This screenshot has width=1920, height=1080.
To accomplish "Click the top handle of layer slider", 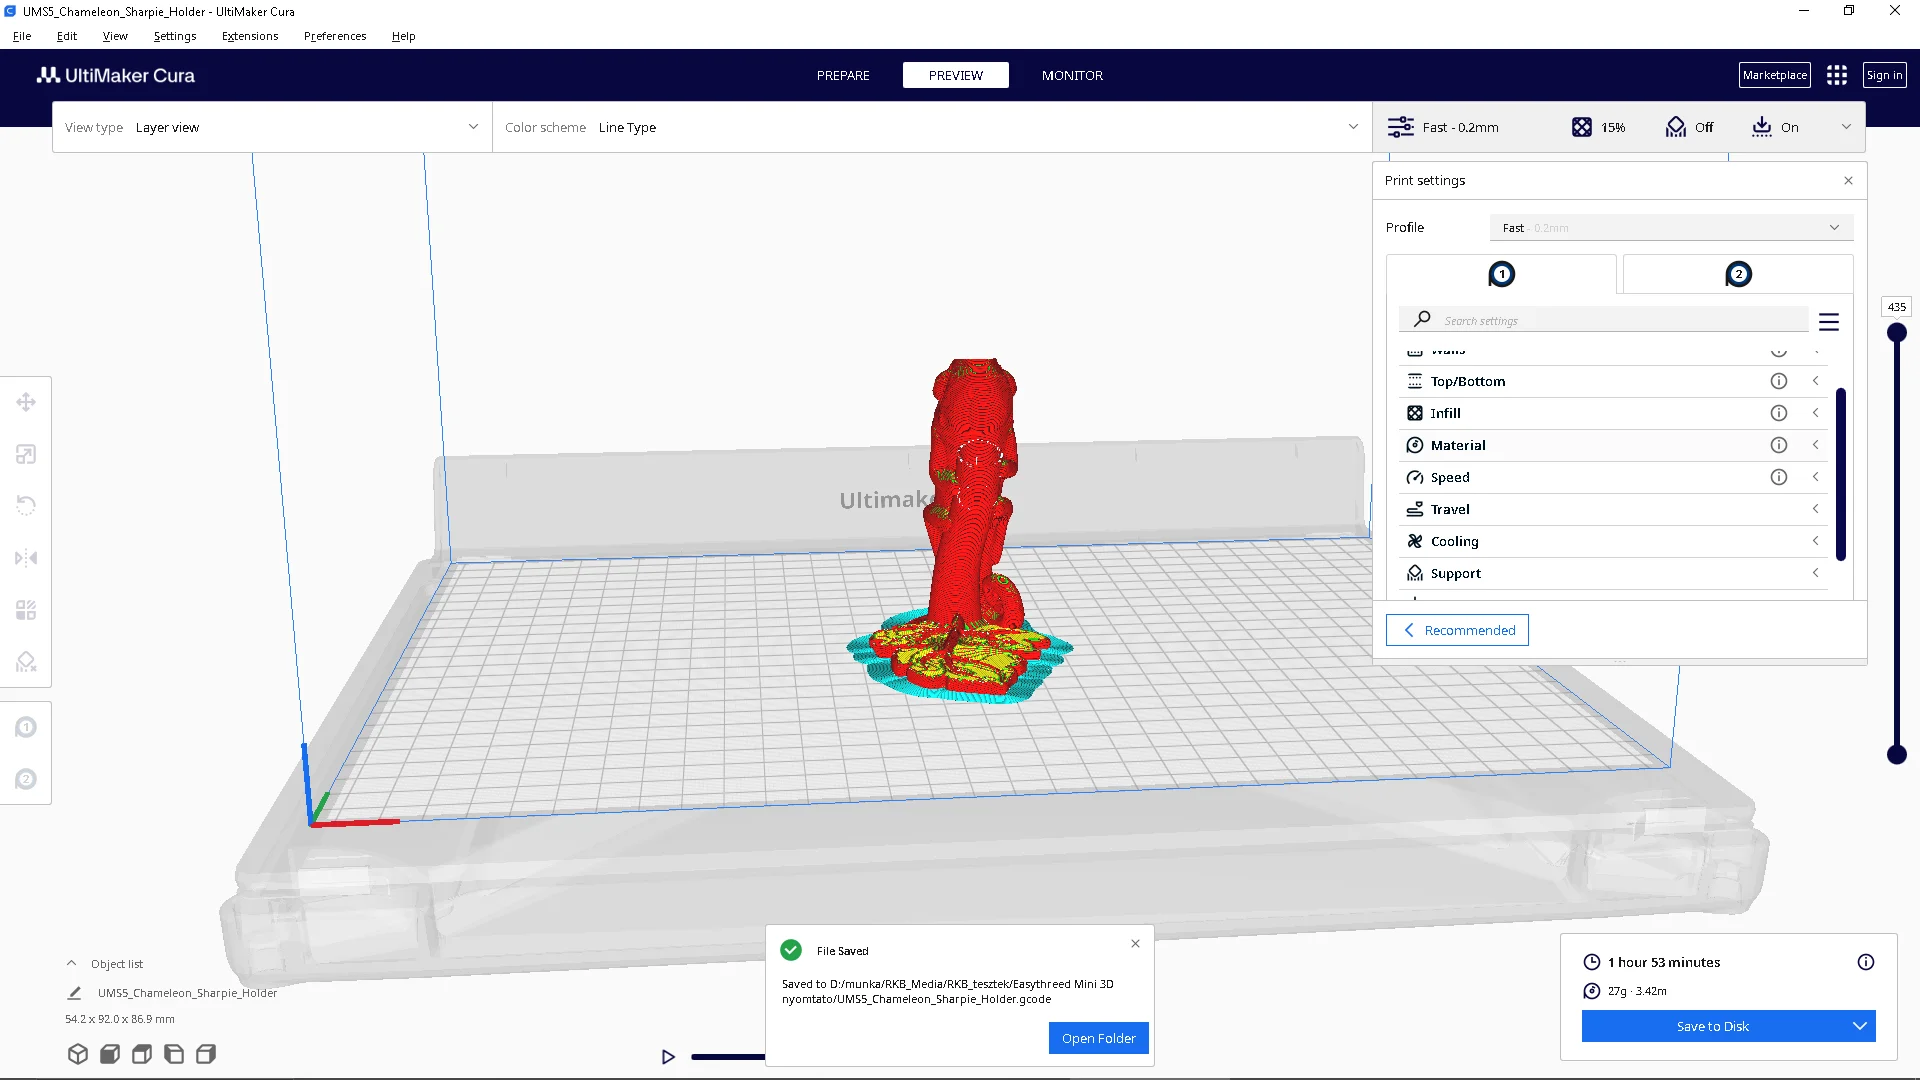I will click(x=1896, y=333).
